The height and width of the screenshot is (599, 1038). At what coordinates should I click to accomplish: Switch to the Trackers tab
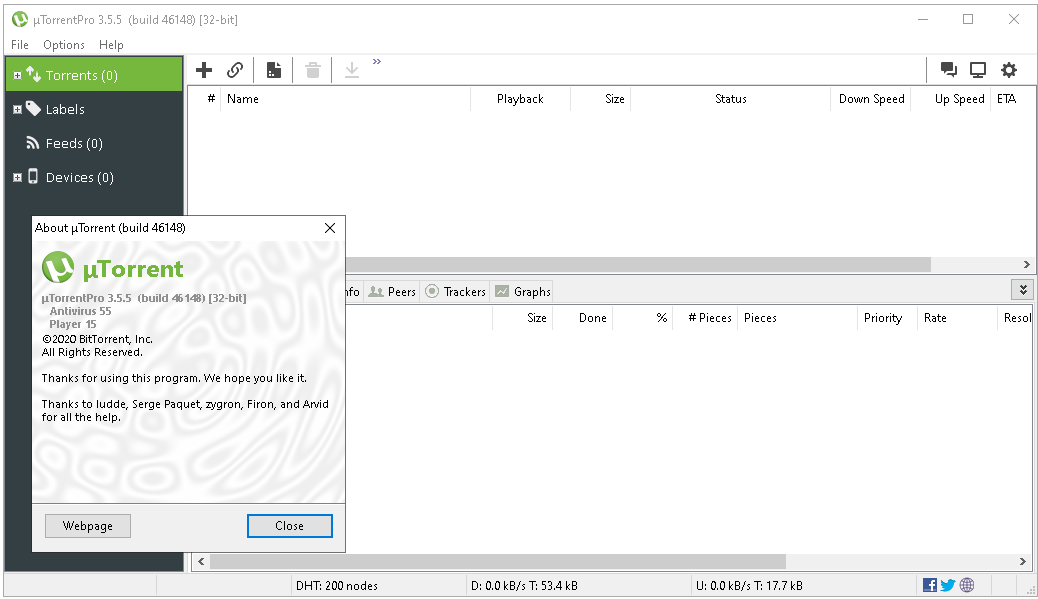[x=455, y=291]
